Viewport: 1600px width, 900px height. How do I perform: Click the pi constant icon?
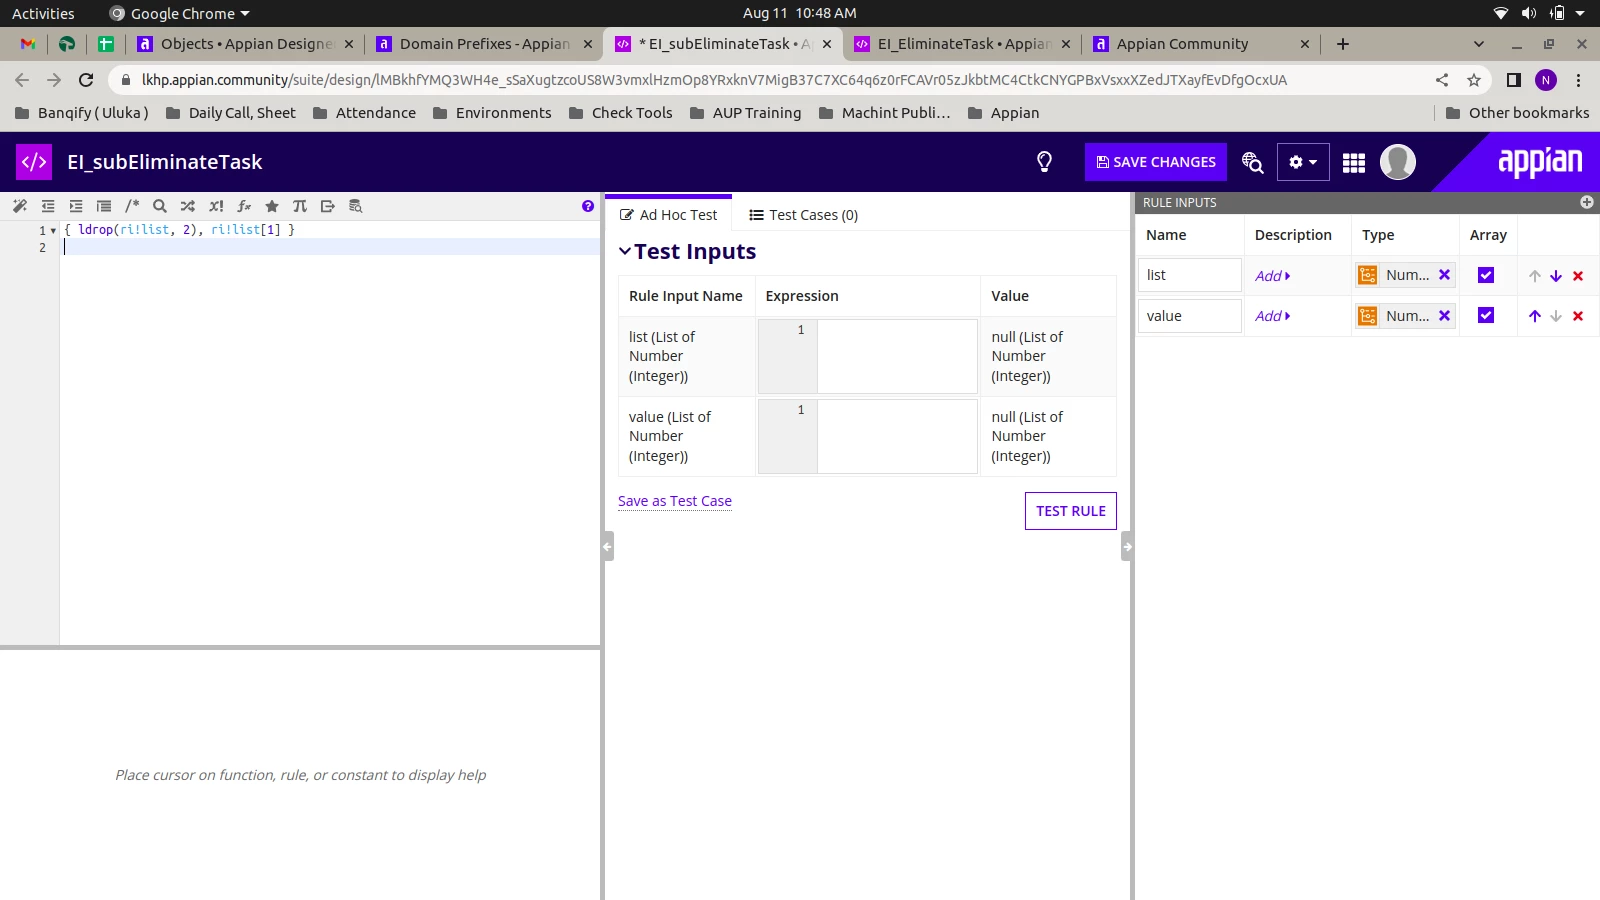[x=300, y=206]
